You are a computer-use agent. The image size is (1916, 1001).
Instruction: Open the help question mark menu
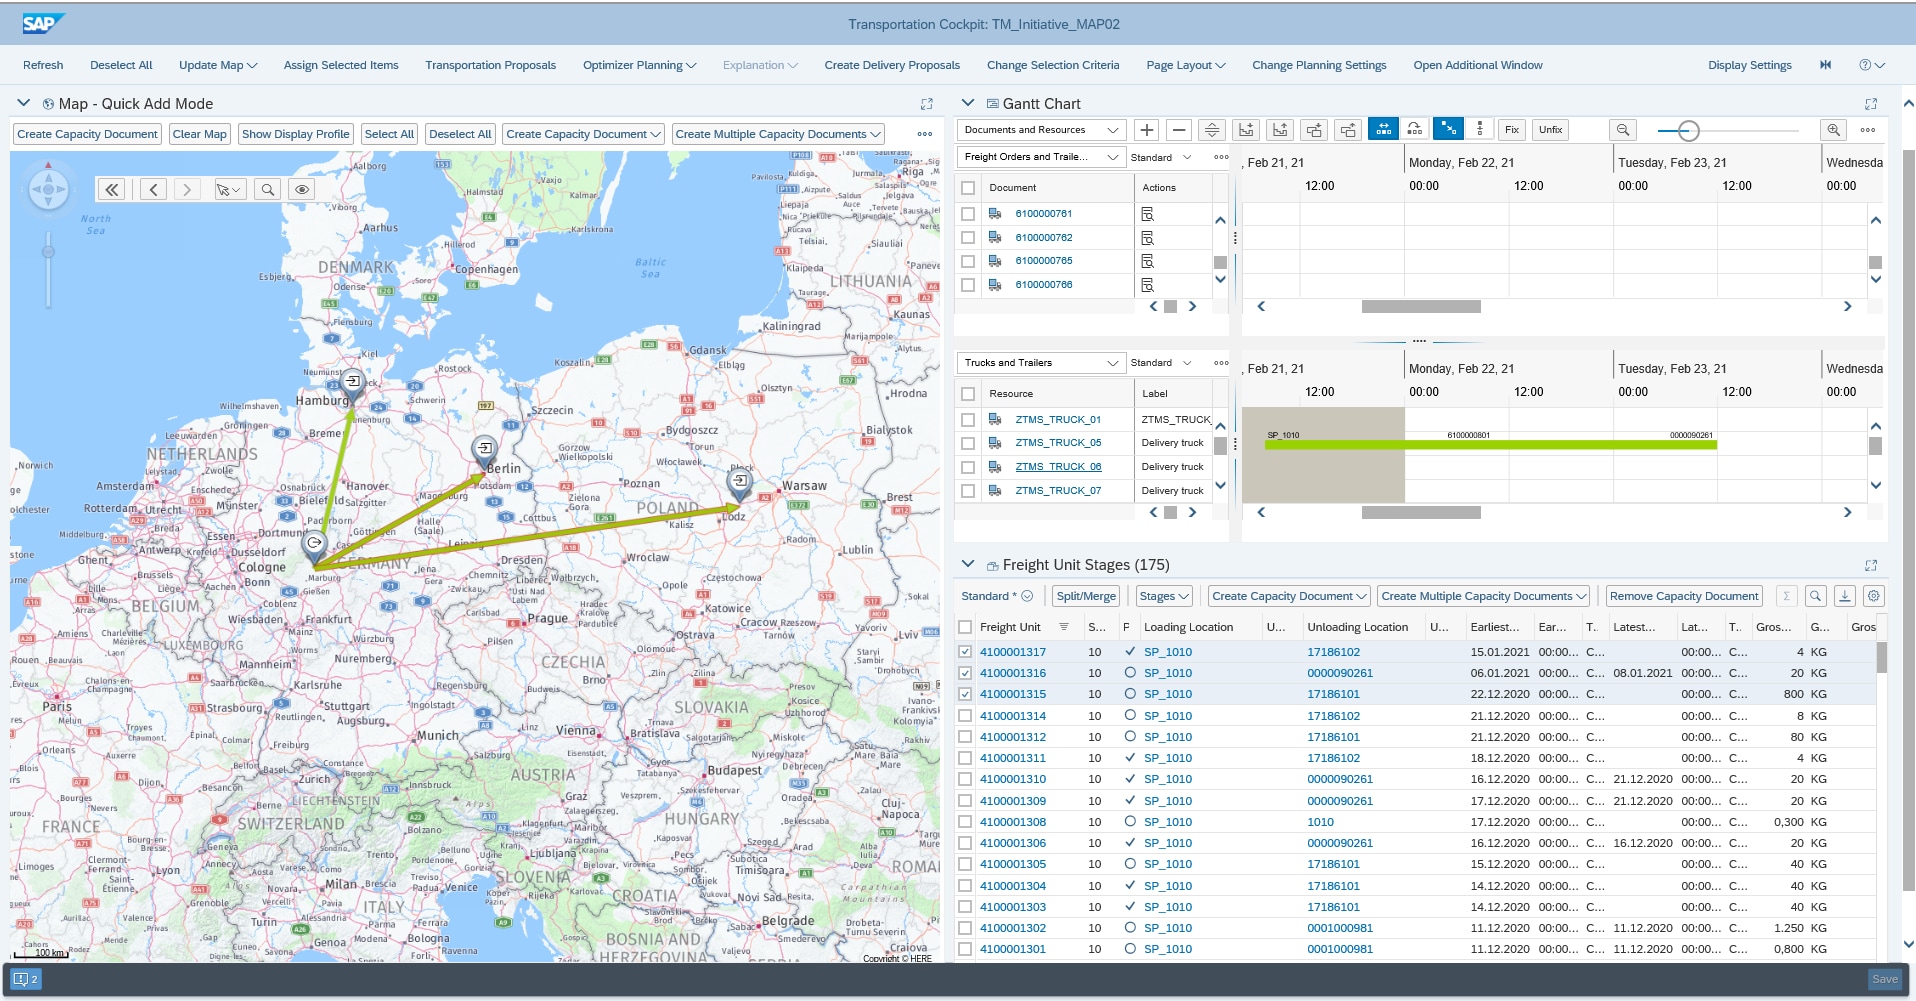1871,65
